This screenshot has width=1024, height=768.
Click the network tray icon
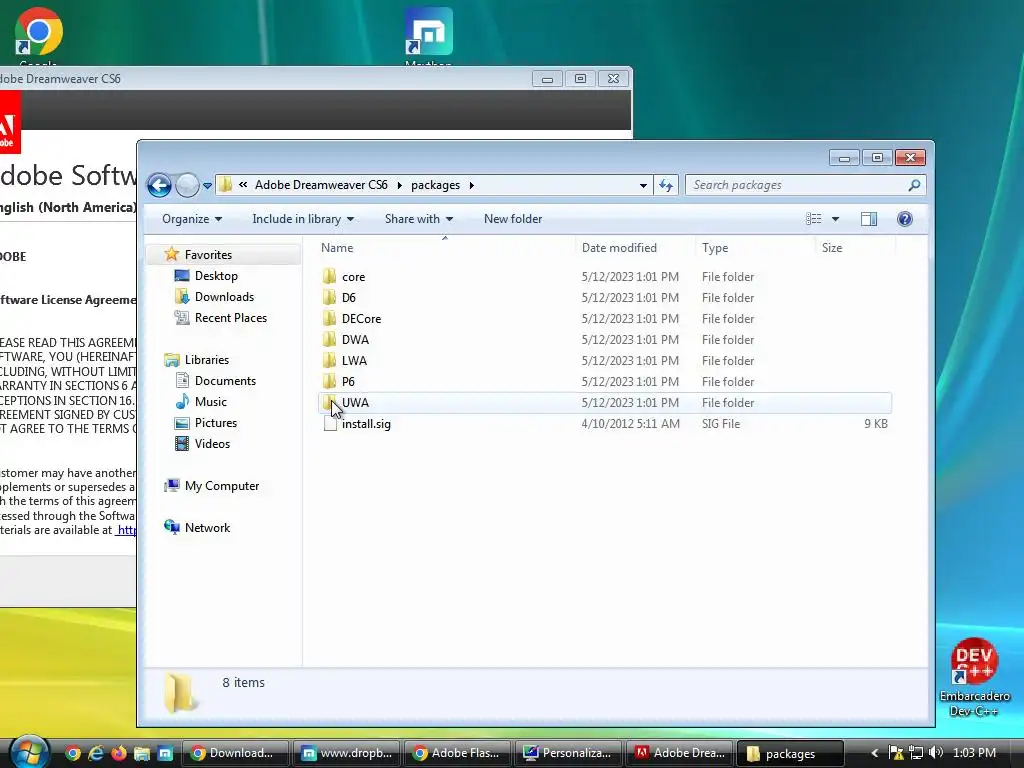(916, 753)
